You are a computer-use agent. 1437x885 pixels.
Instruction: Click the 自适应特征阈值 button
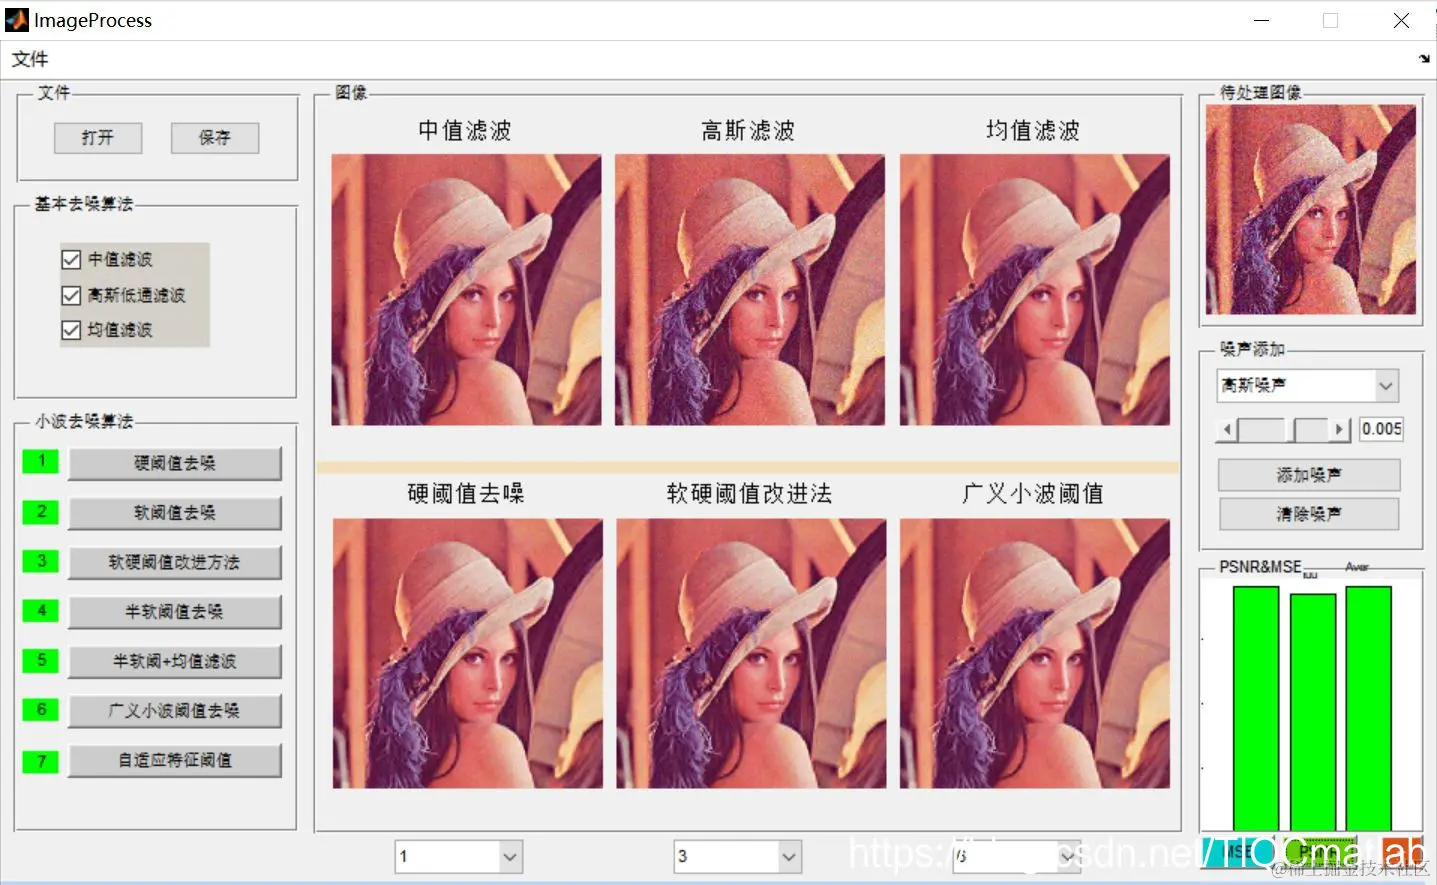coord(175,760)
